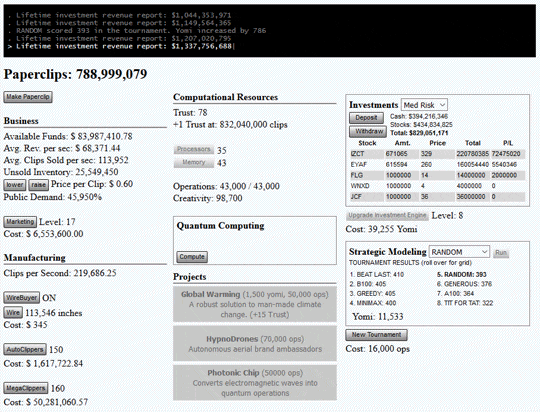Open the RANDOM strategy dropdown
The image size is (540, 412).
459,252
